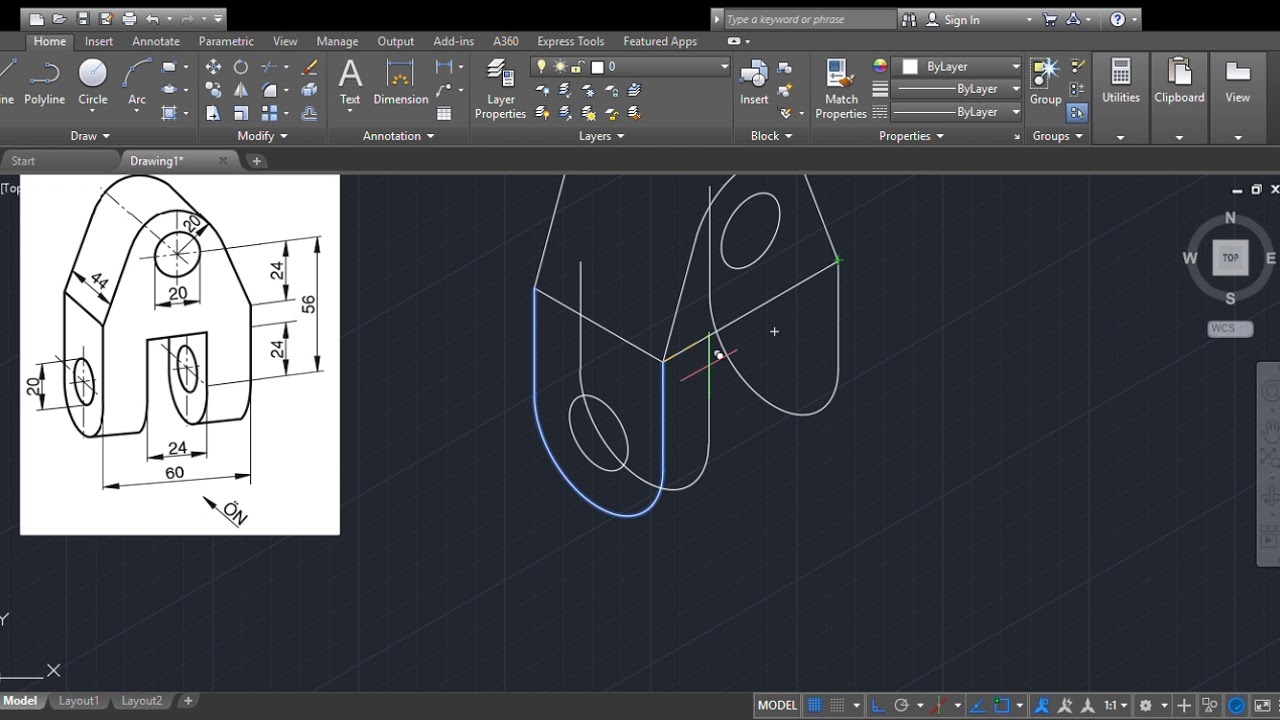The height and width of the screenshot is (720, 1280).
Task: Toggle drawing grid display in status bar
Action: click(815, 705)
